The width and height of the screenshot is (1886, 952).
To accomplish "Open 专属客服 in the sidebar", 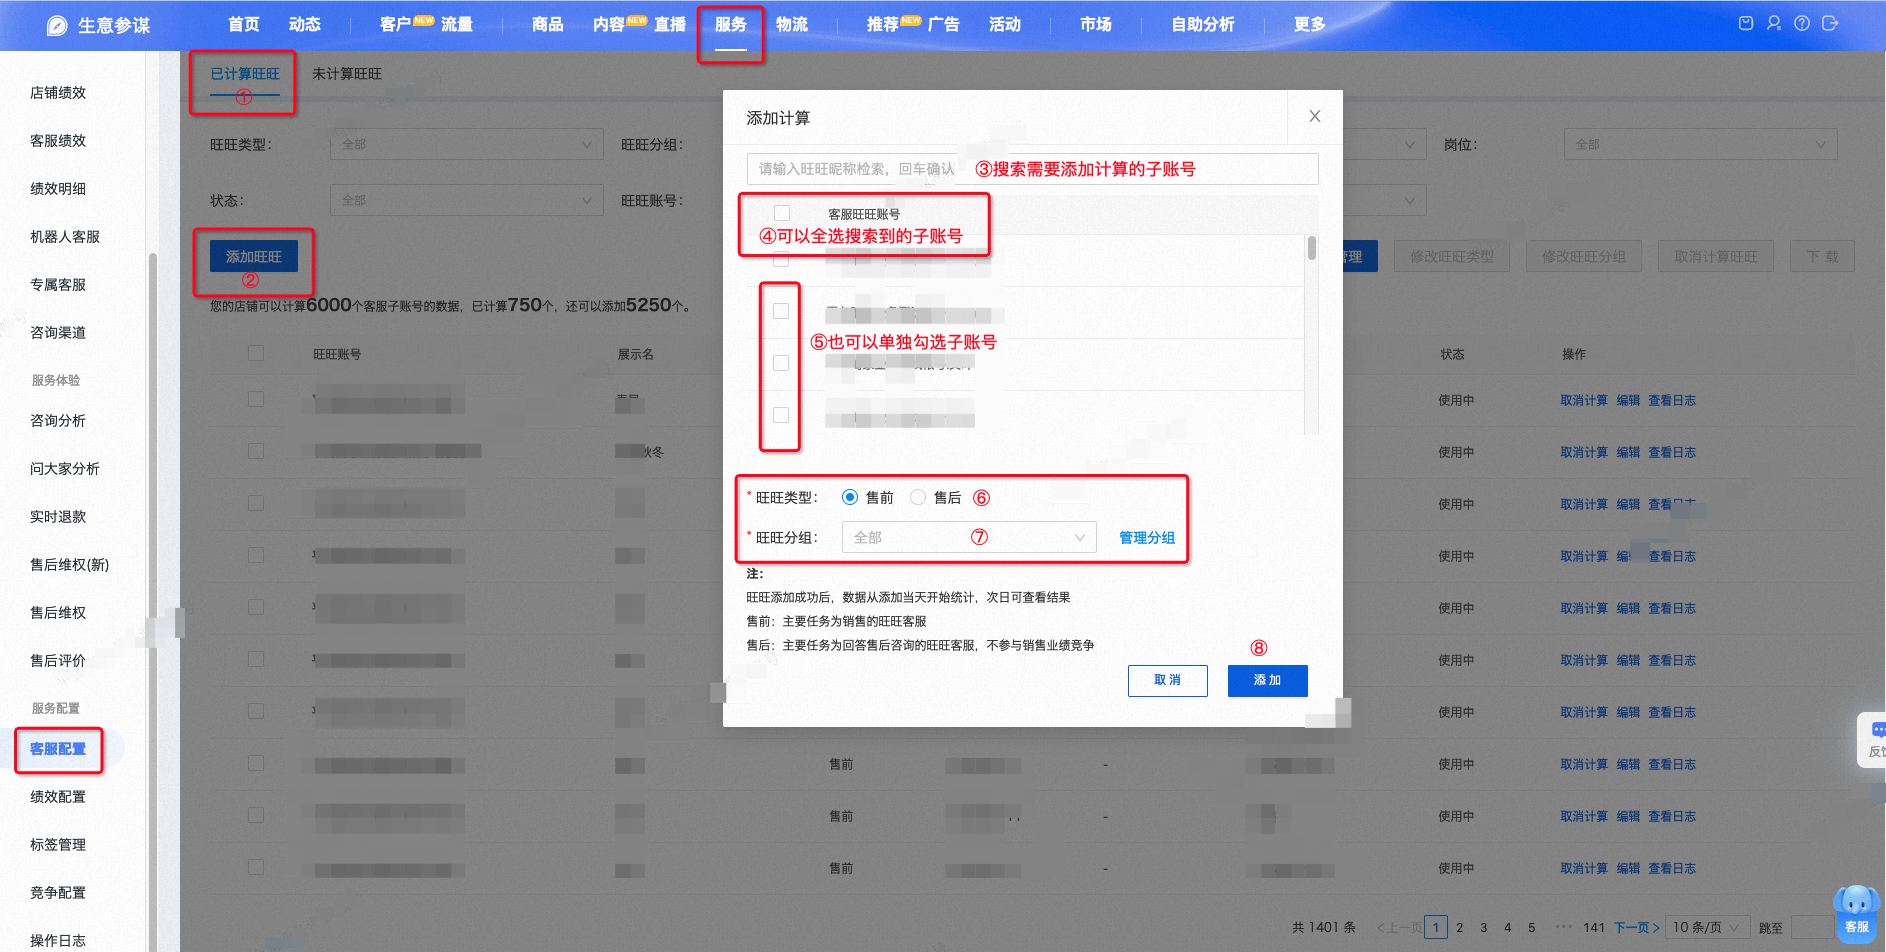I will point(58,284).
